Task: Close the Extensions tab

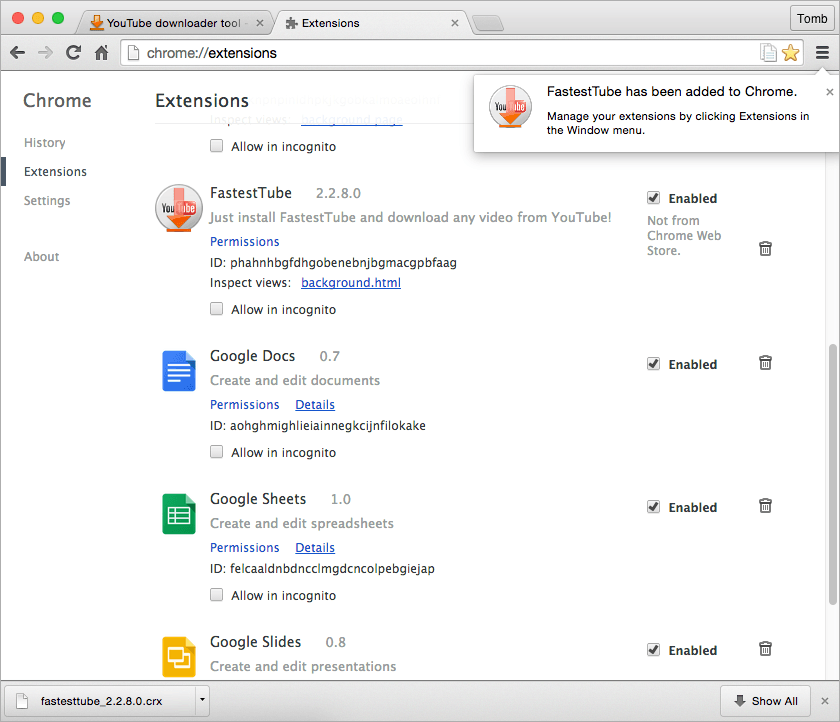Action: pyautogui.click(x=455, y=23)
